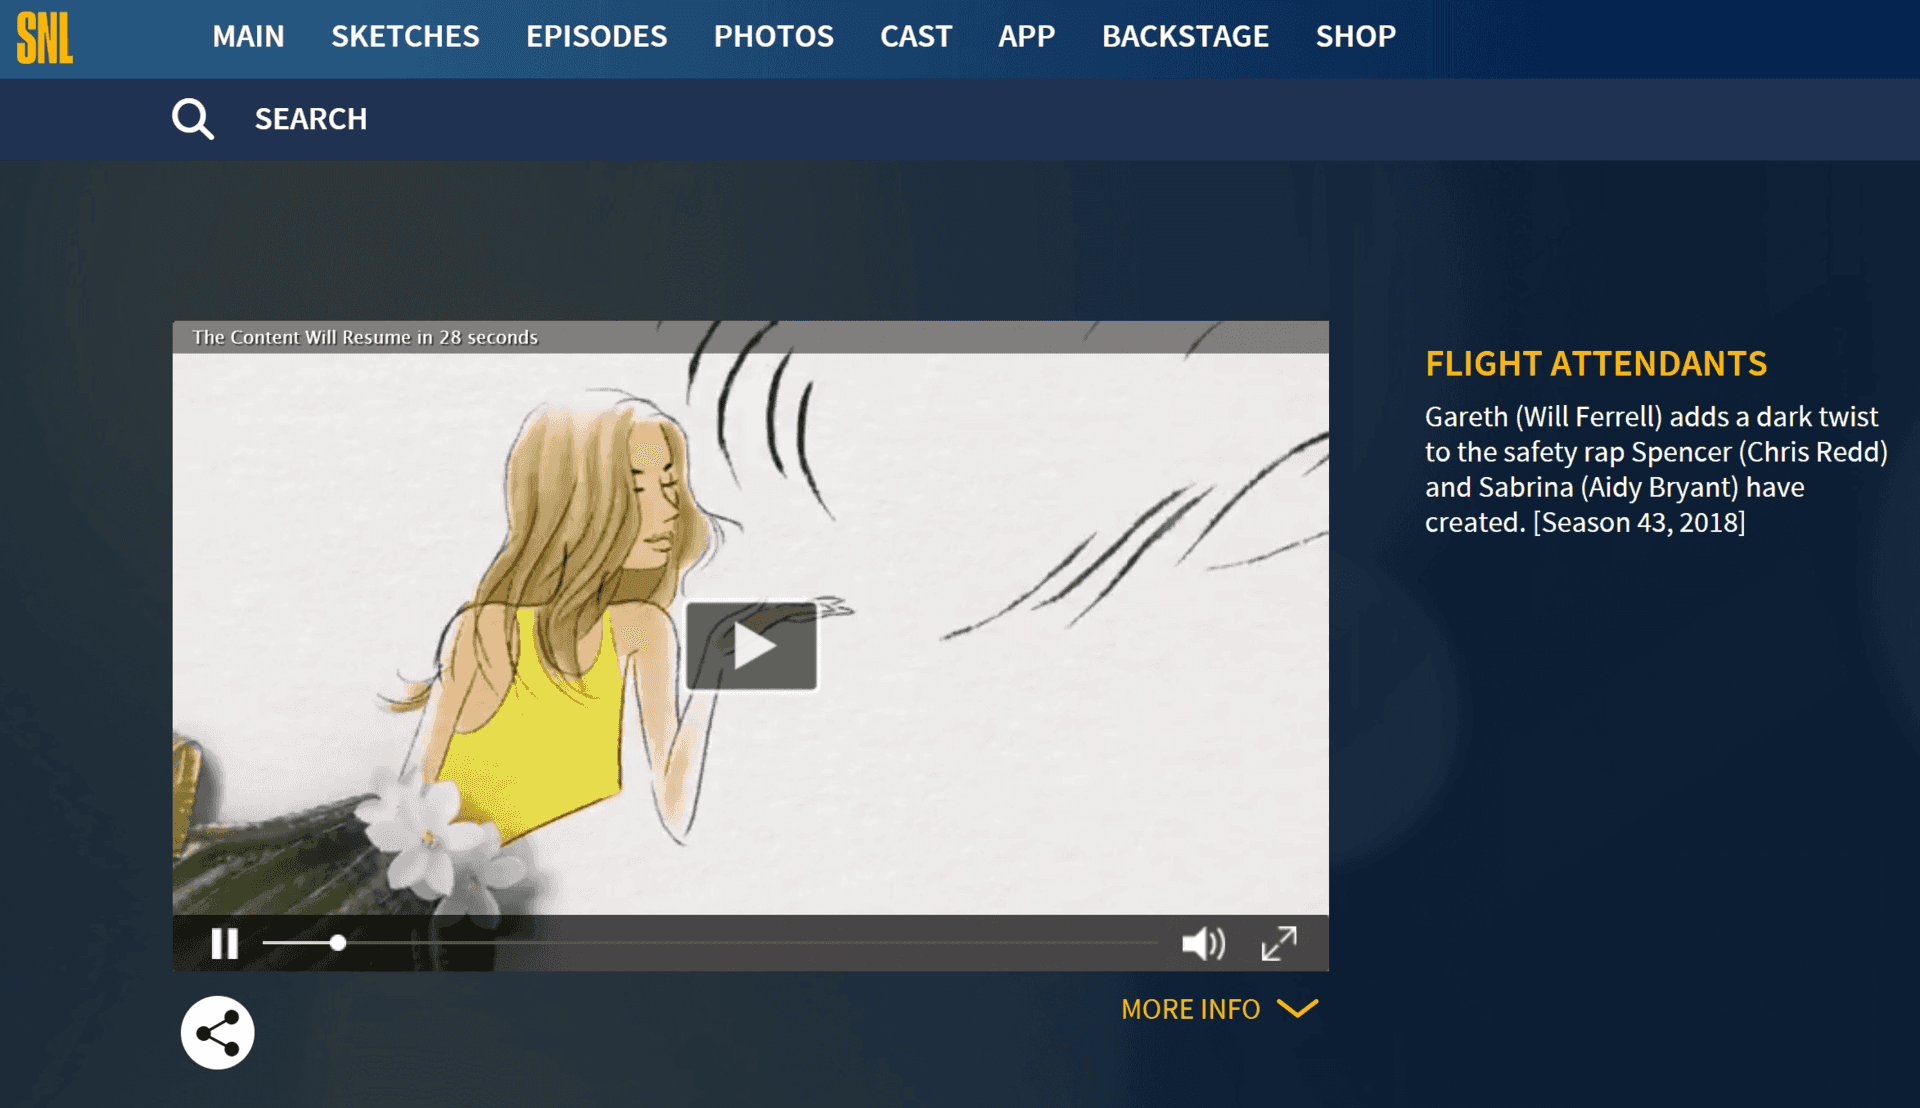This screenshot has width=1920, height=1108.
Task: Enter fullscreen using the expand icon
Action: coord(1278,943)
